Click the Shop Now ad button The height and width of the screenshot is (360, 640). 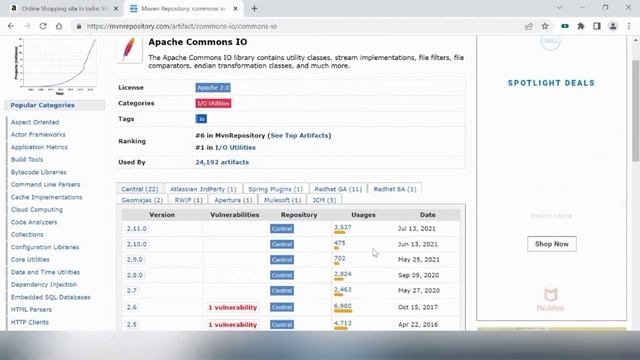551,244
